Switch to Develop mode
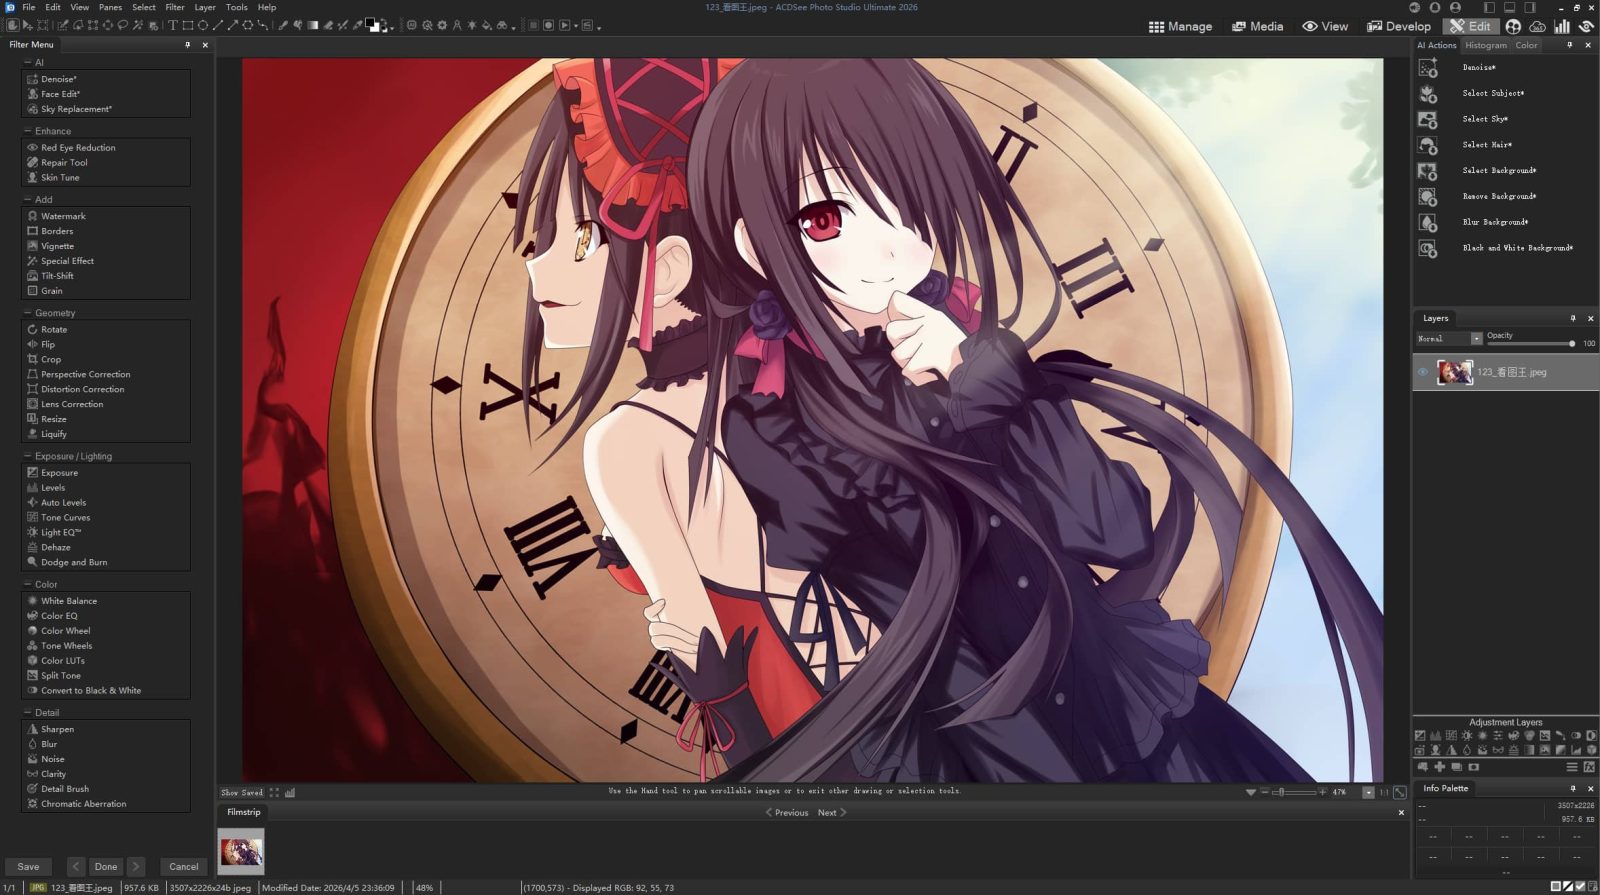 click(1399, 26)
